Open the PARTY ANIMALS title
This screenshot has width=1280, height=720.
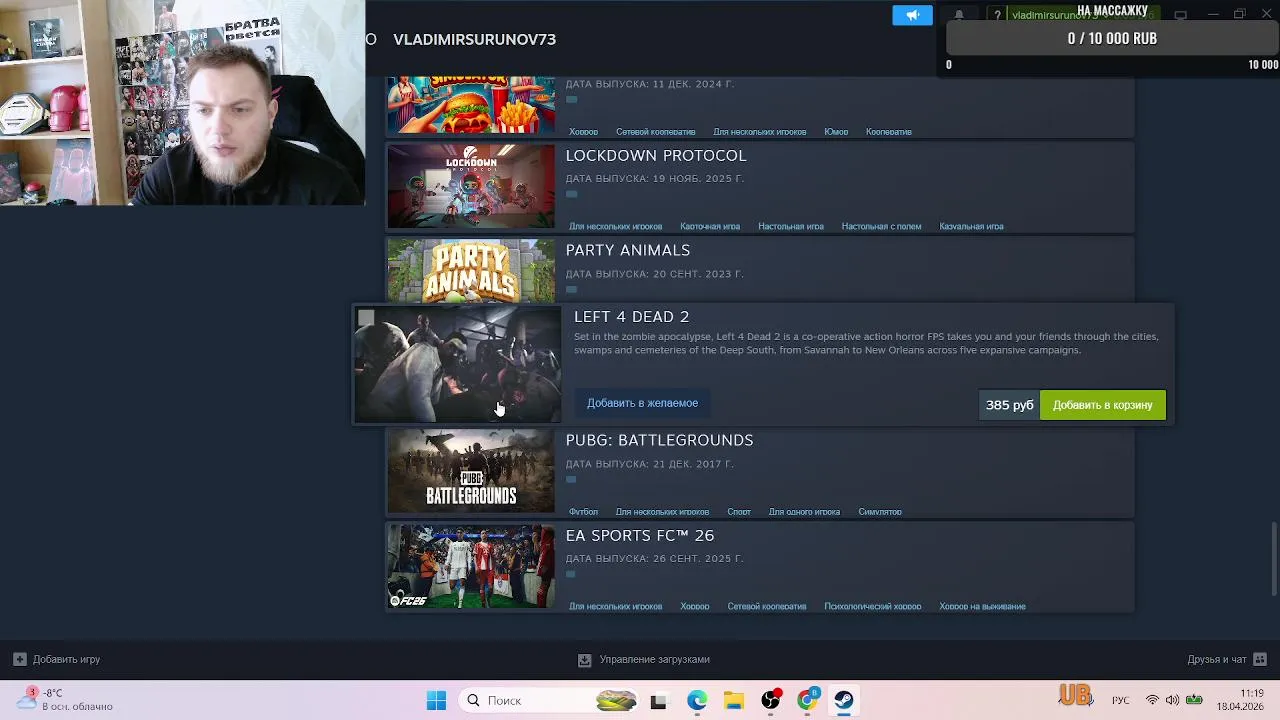[x=628, y=250]
